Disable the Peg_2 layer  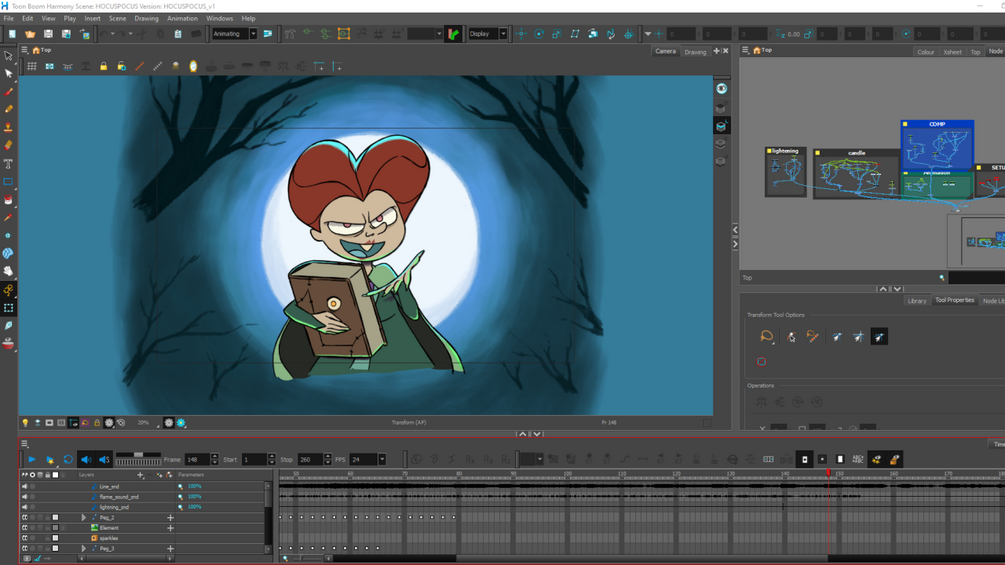pyautogui.click(x=25, y=518)
